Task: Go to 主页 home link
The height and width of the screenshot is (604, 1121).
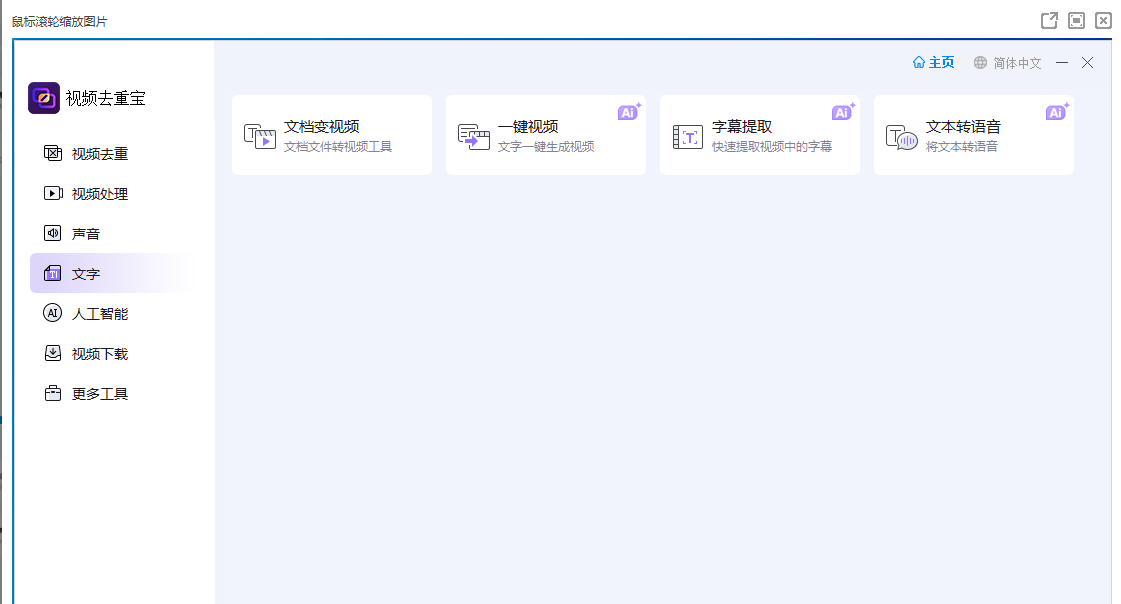Action: 934,63
